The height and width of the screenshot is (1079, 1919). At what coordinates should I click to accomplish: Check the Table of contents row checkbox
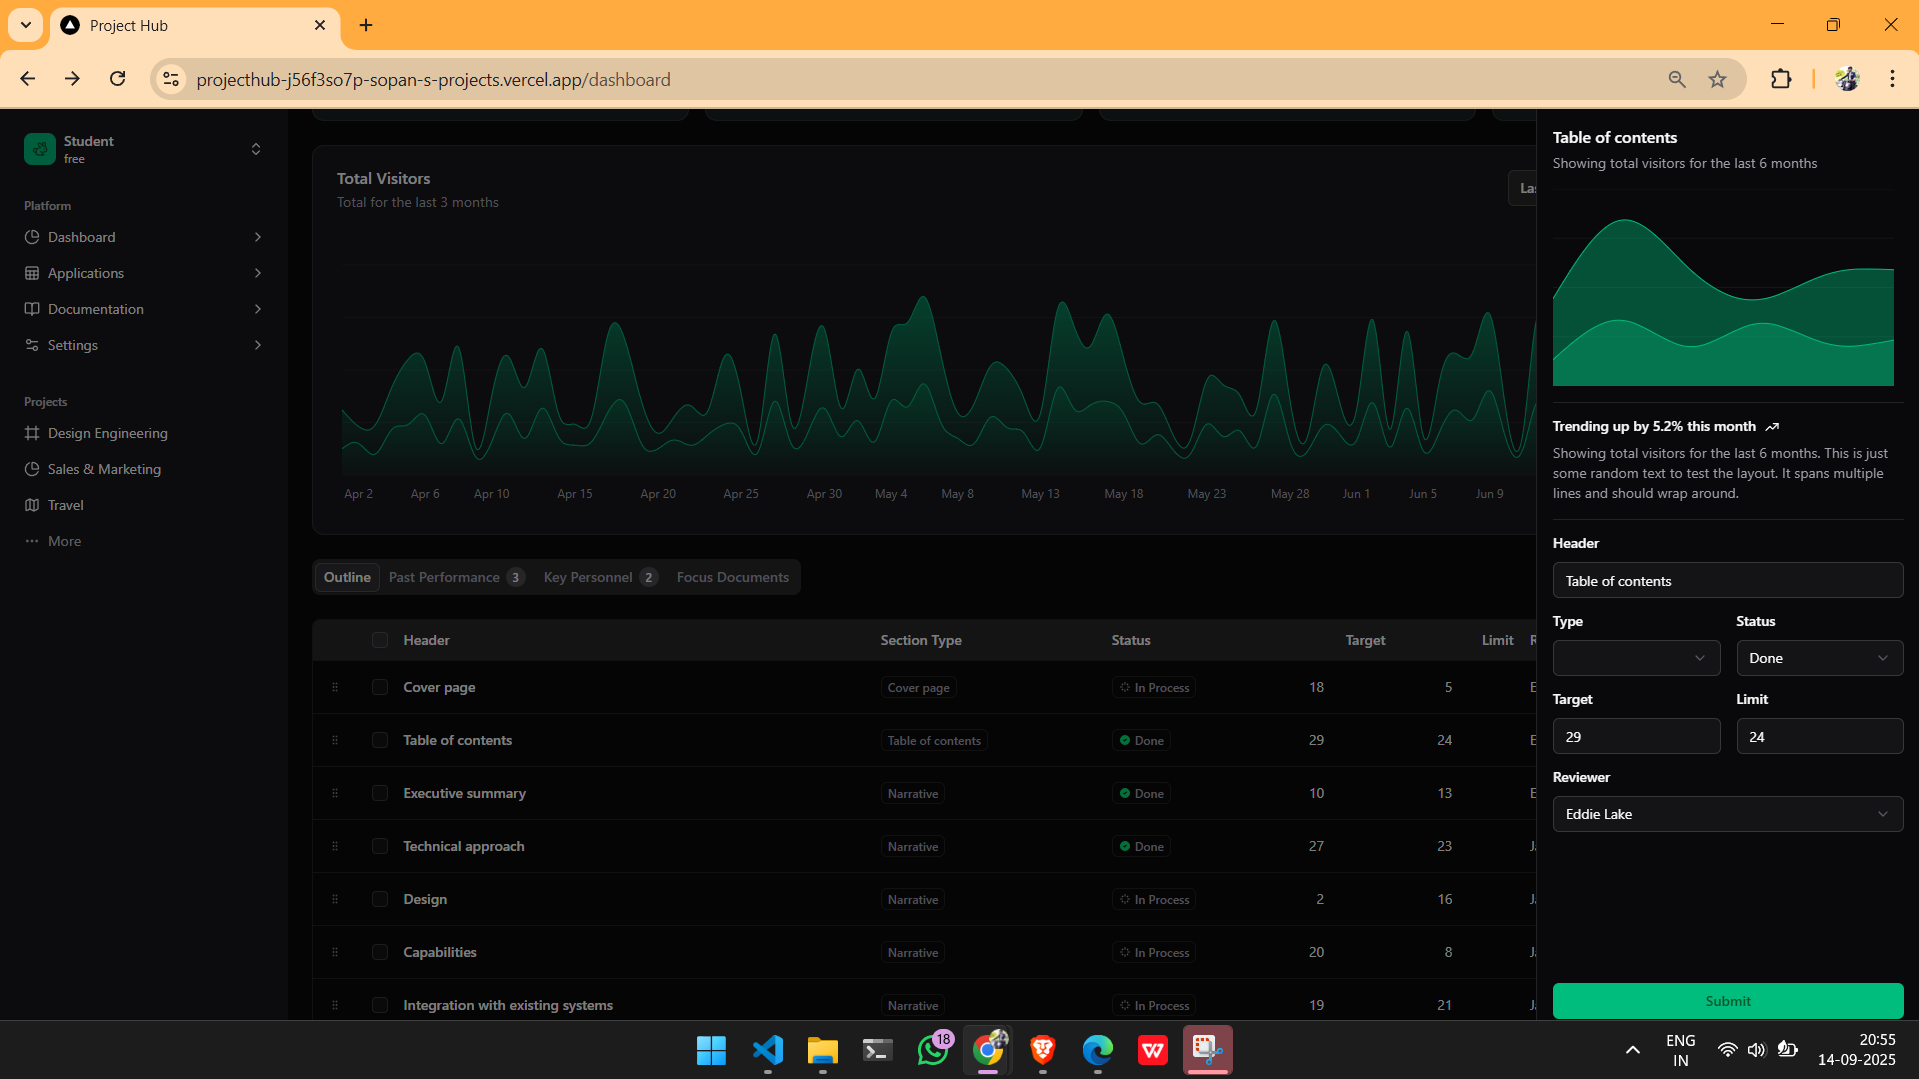tap(380, 740)
